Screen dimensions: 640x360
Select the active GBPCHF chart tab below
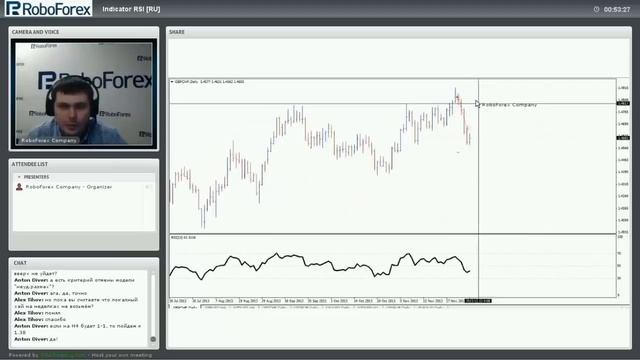coord(184,307)
